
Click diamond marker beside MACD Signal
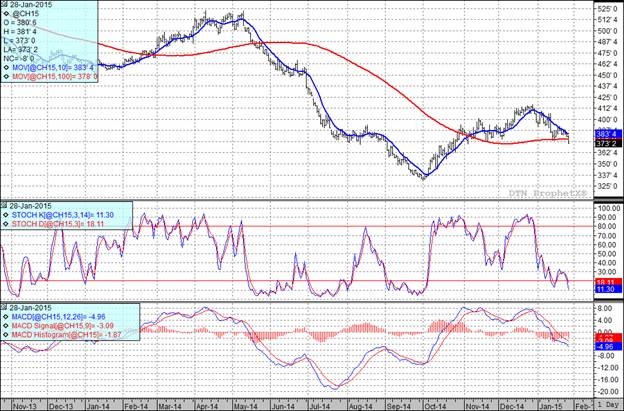tap(5, 326)
